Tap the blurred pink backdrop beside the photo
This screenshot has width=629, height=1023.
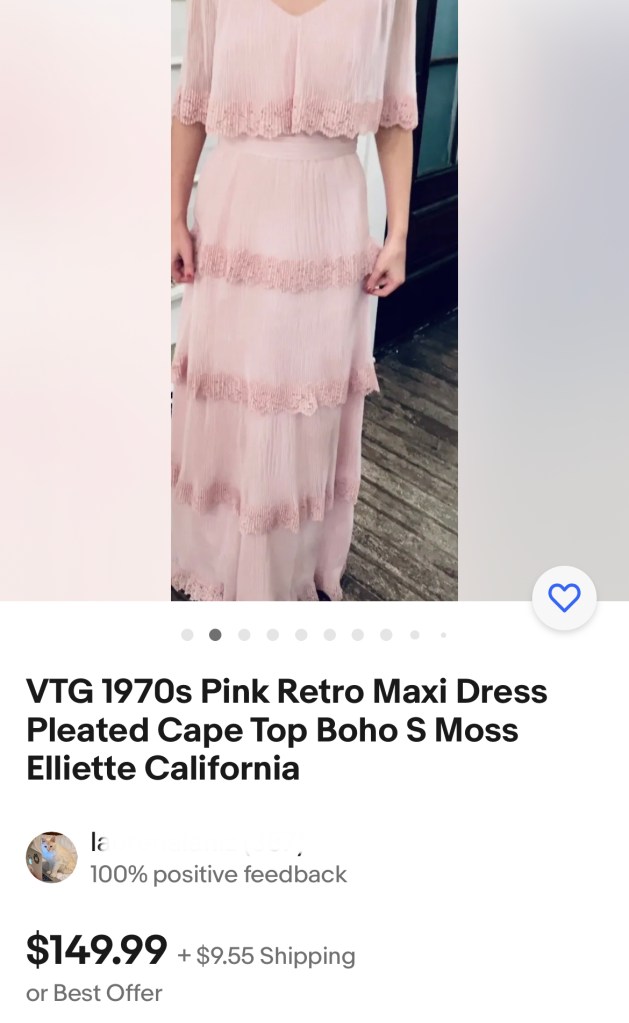pos(85,300)
